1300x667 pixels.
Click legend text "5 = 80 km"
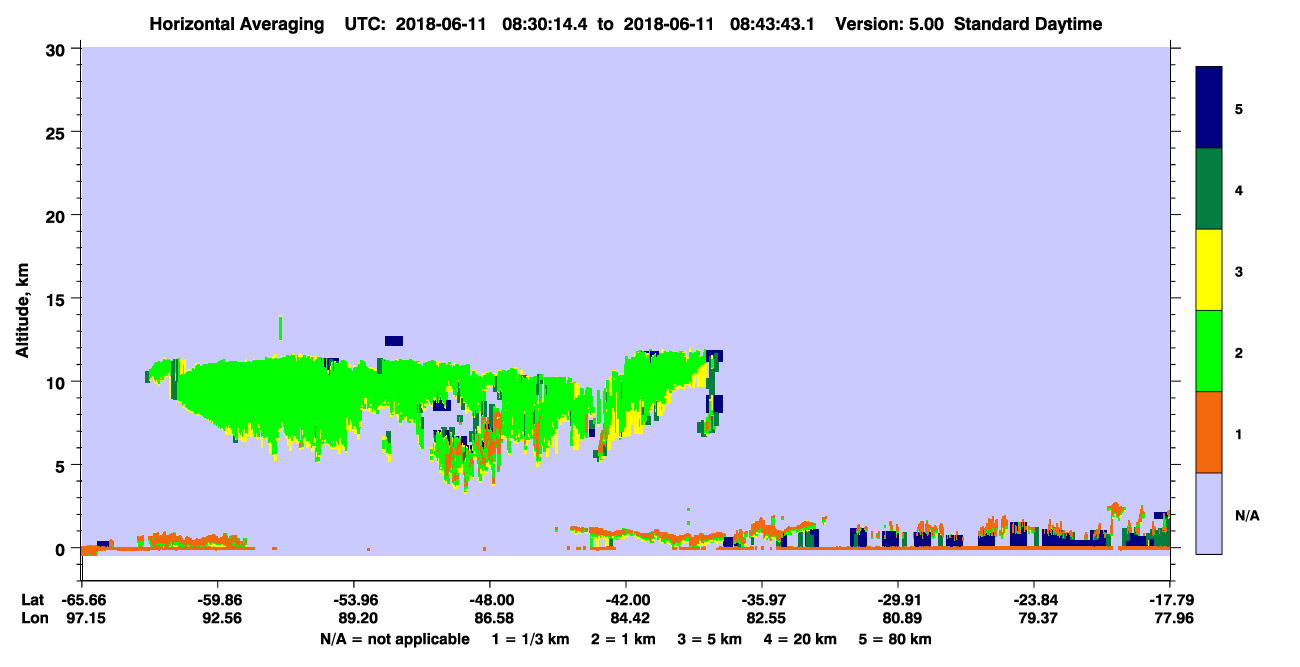(893, 639)
